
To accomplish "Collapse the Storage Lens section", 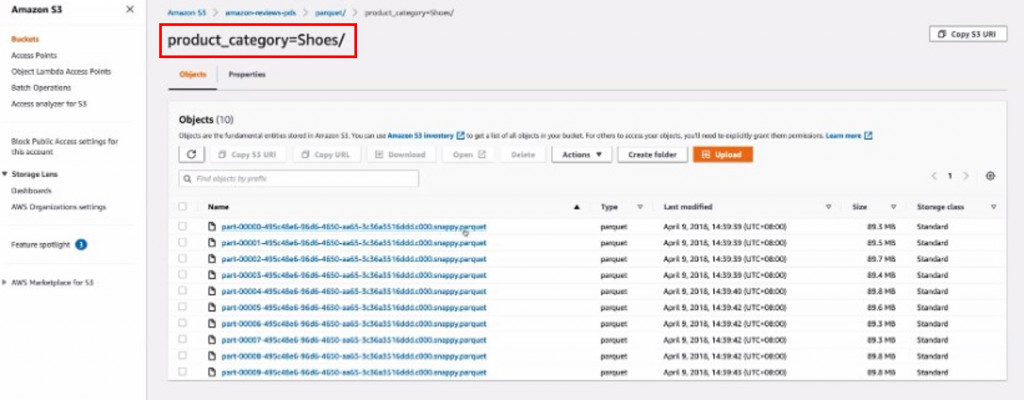I will pyautogui.click(x=5, y=175).
